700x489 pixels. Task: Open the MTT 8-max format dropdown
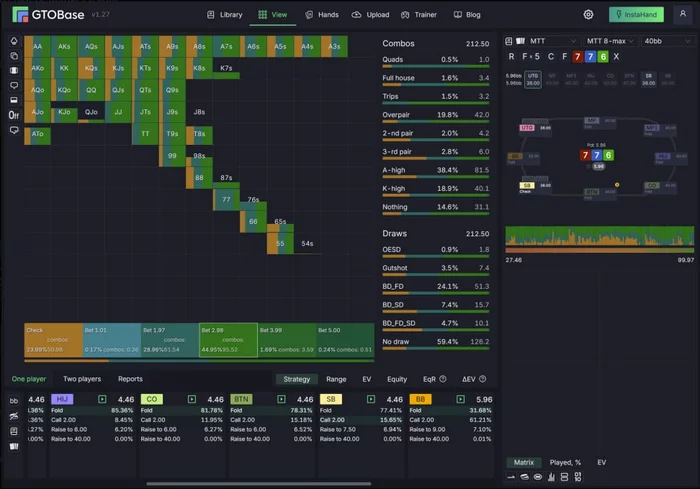click(x=610, y=41)
